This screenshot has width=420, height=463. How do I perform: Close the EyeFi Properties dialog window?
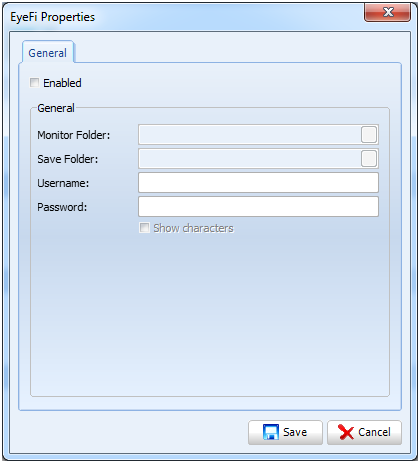point(387,12)
